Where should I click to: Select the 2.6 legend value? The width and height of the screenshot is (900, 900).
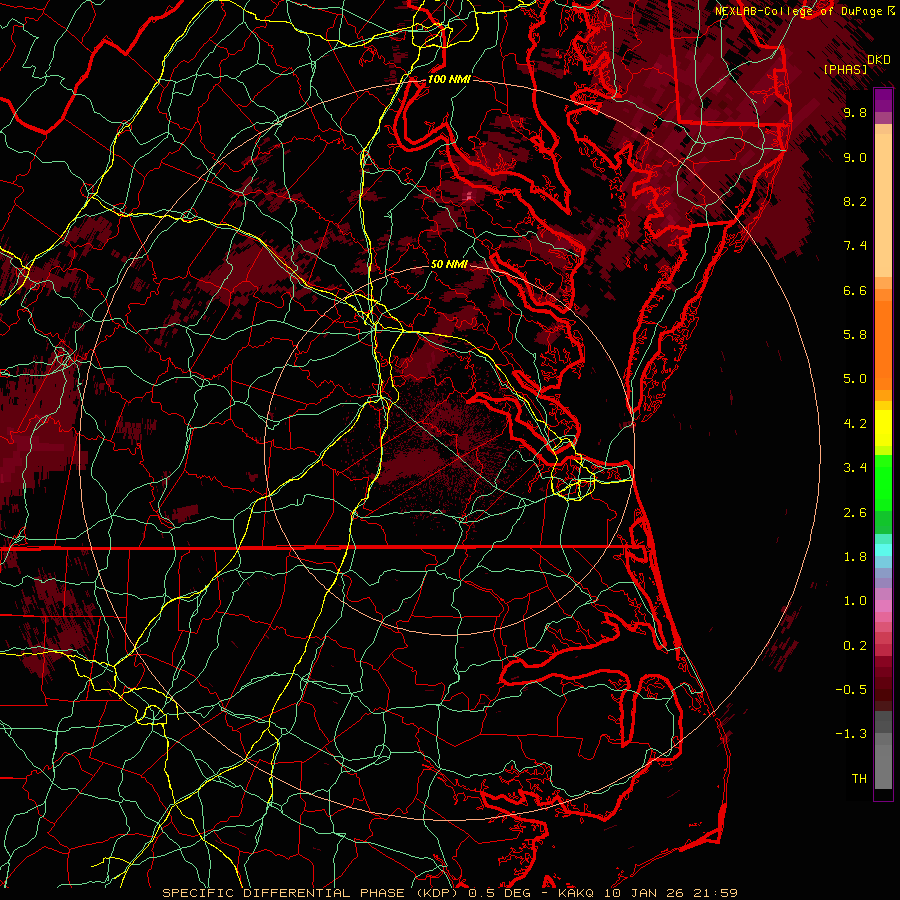855,513
